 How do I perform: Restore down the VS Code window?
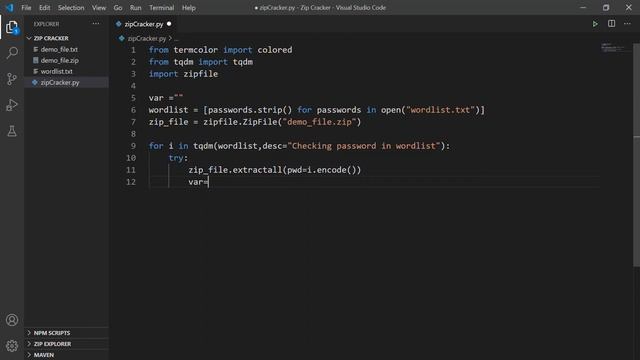pyautogui.click(x=606, y=7)
